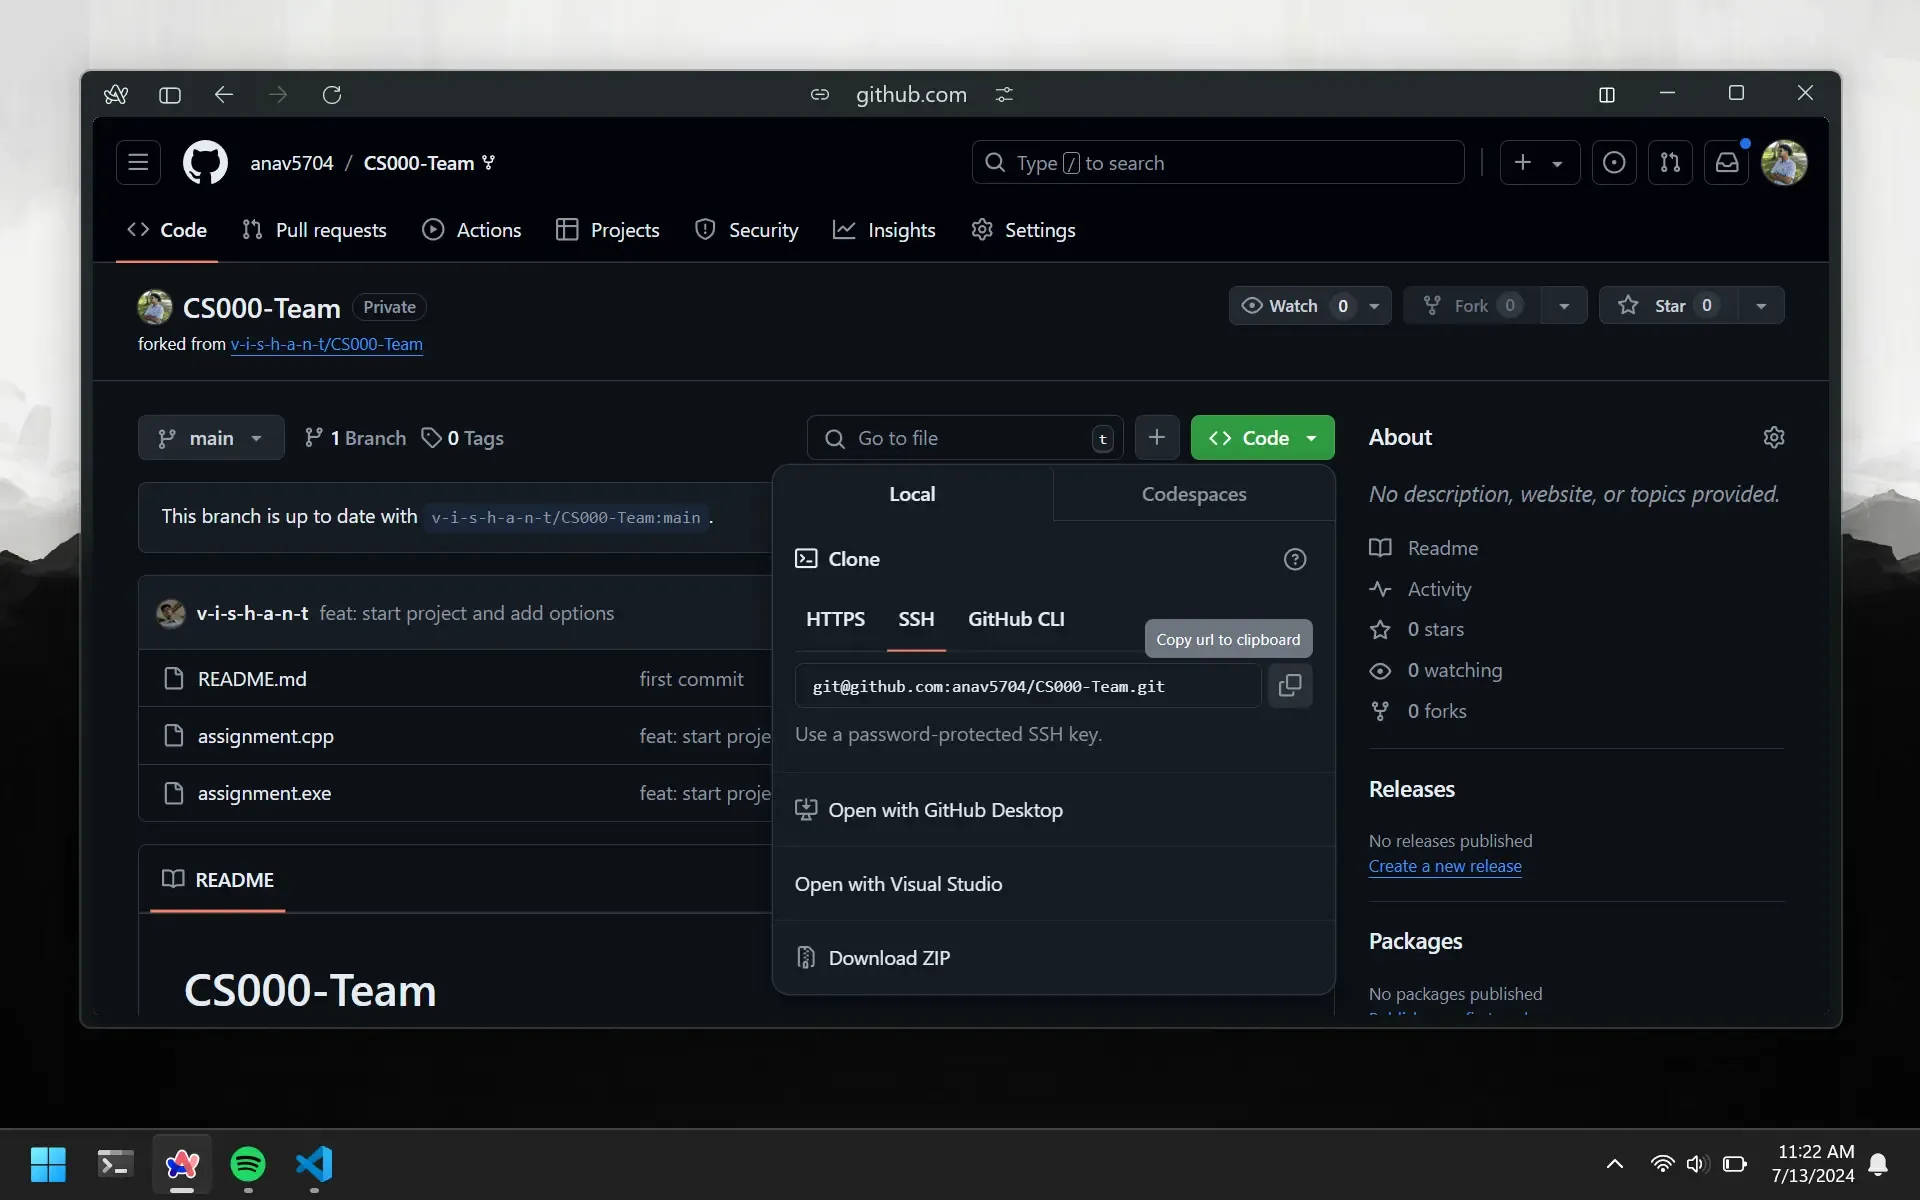Switch to the Pull requests tab
The image size is (1920, 1200).
314,230
